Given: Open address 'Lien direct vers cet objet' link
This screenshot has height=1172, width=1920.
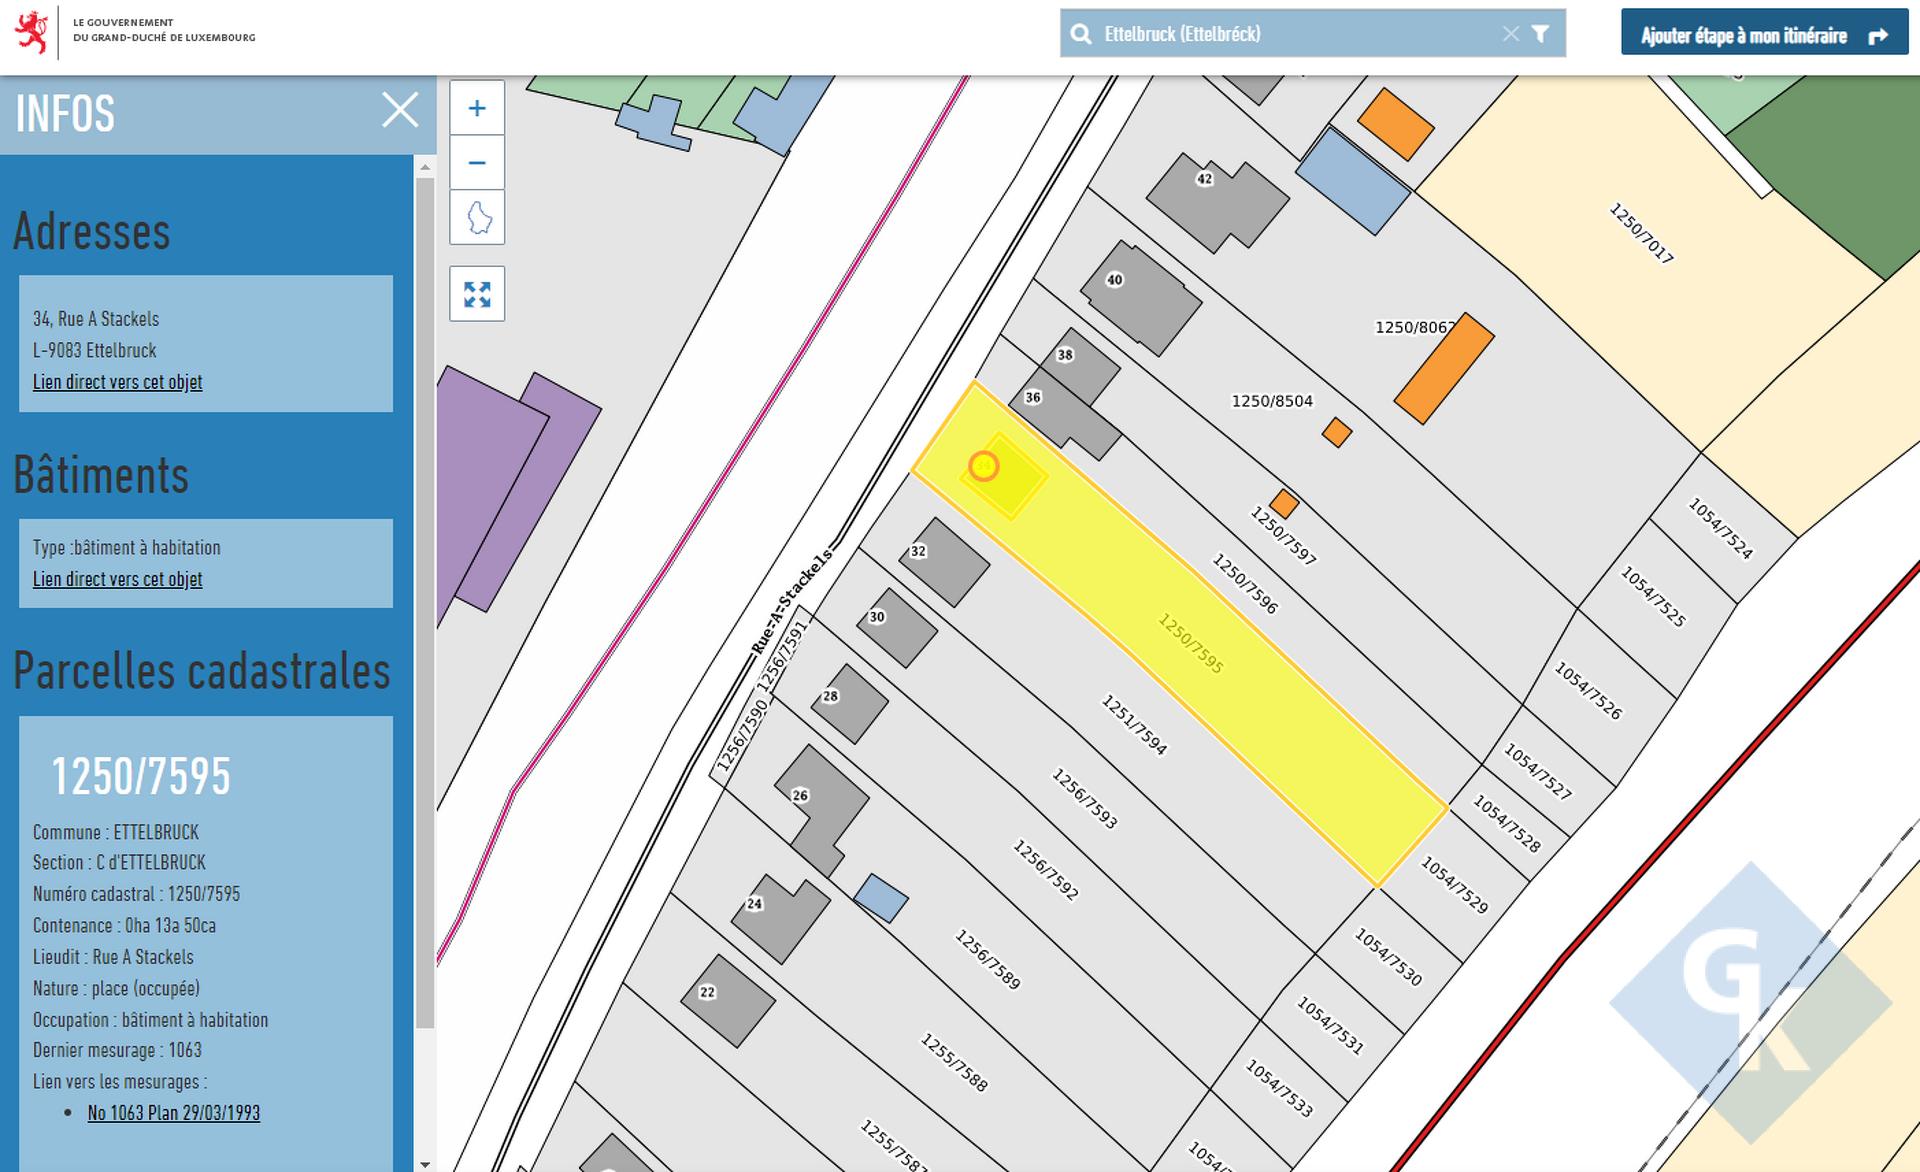Looking at the screenshot, I should [117, 382].
